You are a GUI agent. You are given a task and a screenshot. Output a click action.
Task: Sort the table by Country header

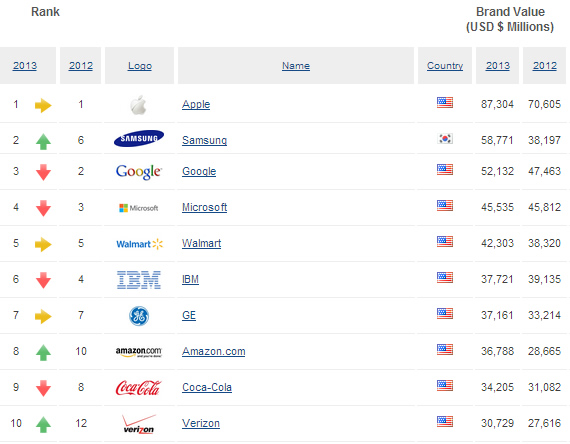(x=445, y=66)
